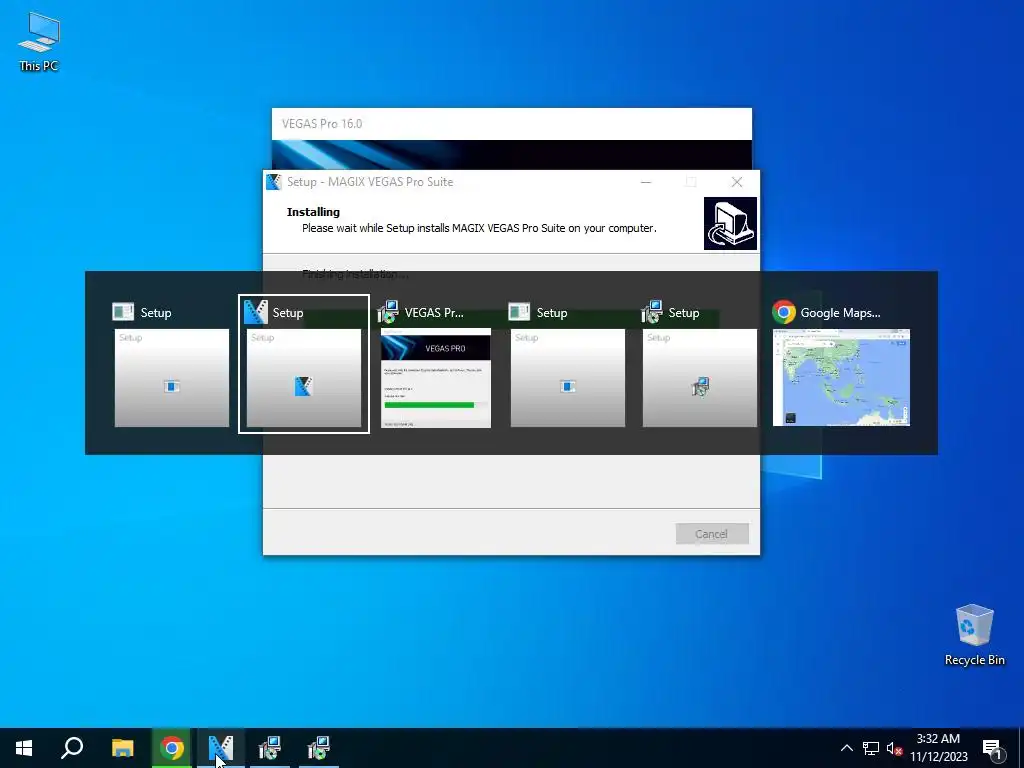Click the installer icon beside VEGAS Pr... label
The height and width of the screenshot is (768, 1024).
pyautogui.click(x=388, y=312)
